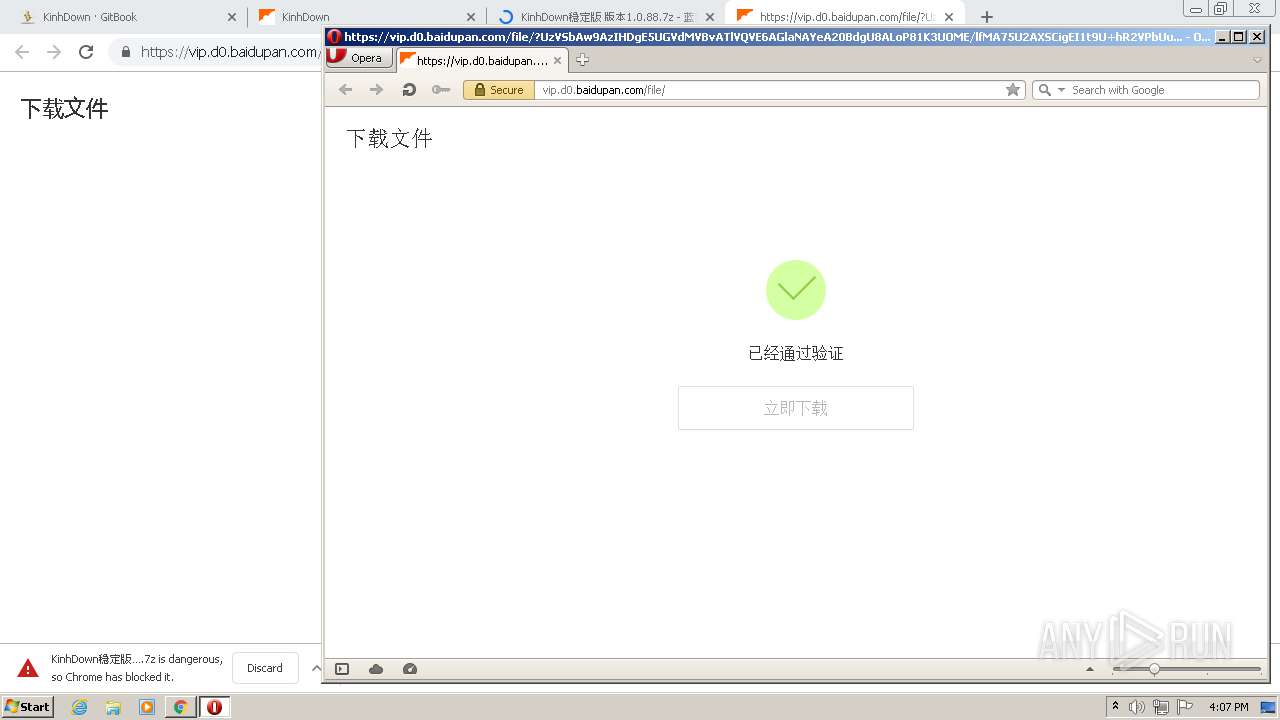Open the volume tray icon
Image resolution: width=1280 pixels, height=720 pixels.
[1137, 707]
